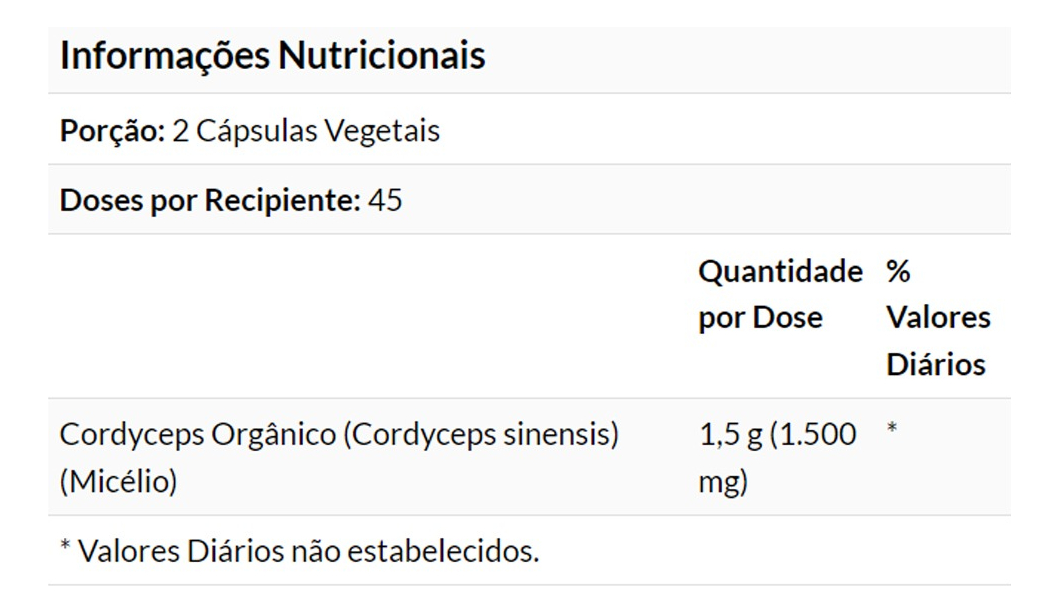This screenshot has width=1059, height=613.
Task: Click the "2 Cápsulas Vegetais" serving text
Action: [306, 131]
